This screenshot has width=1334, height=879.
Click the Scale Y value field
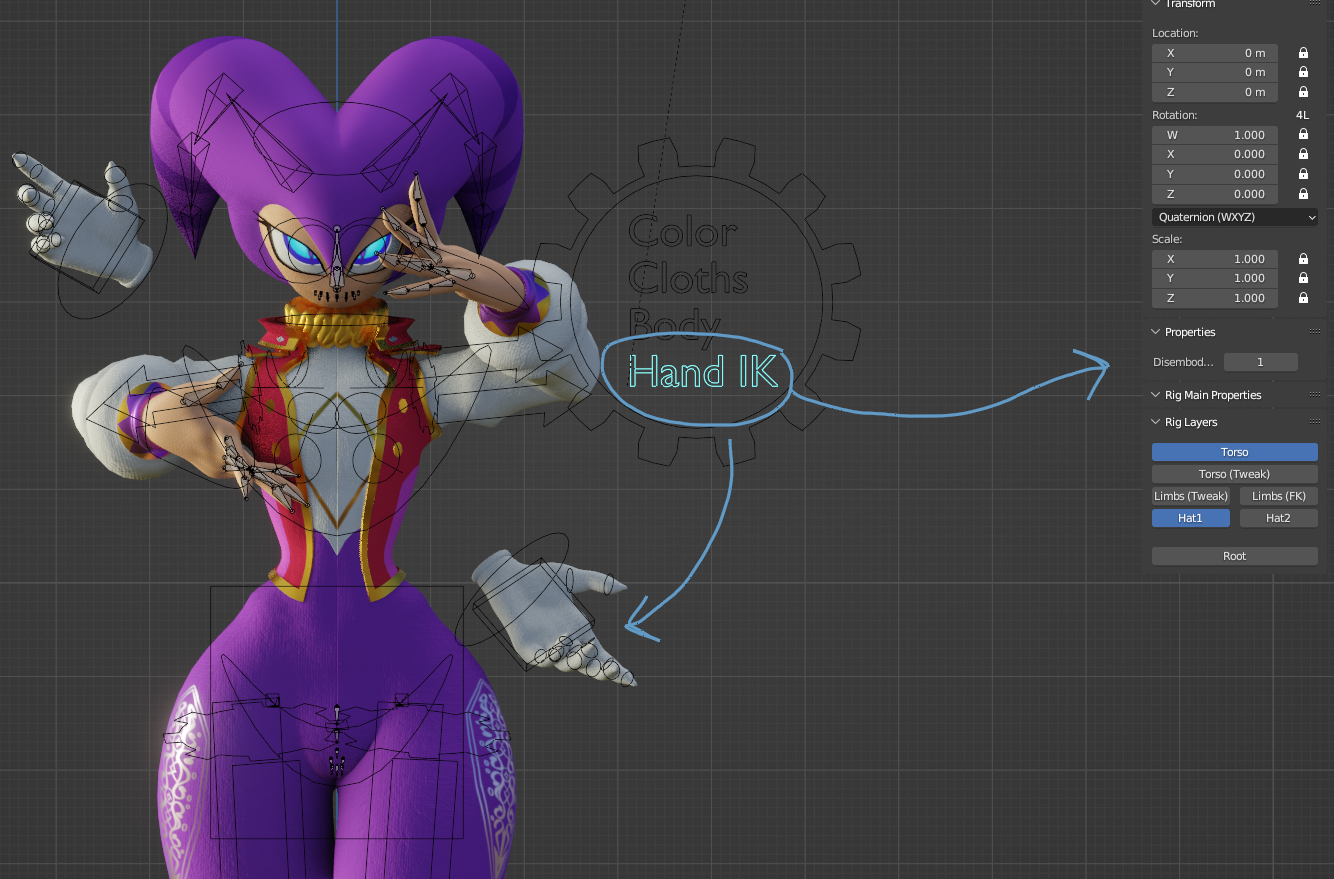pyautogui.click(x=1215, y=278)
